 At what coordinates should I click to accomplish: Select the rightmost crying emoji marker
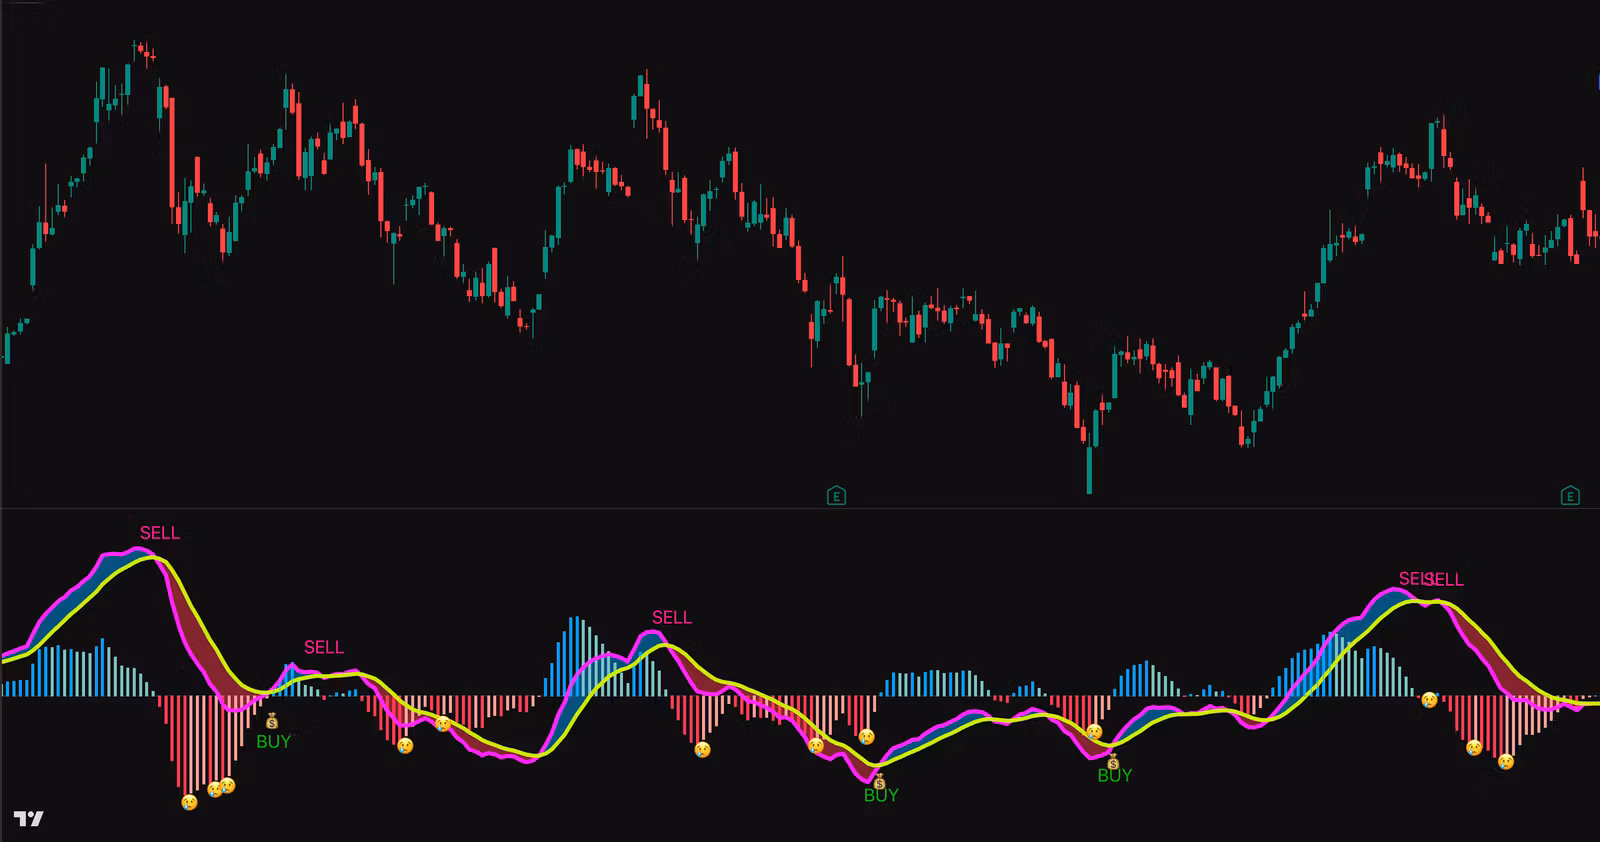point(1505,762)
